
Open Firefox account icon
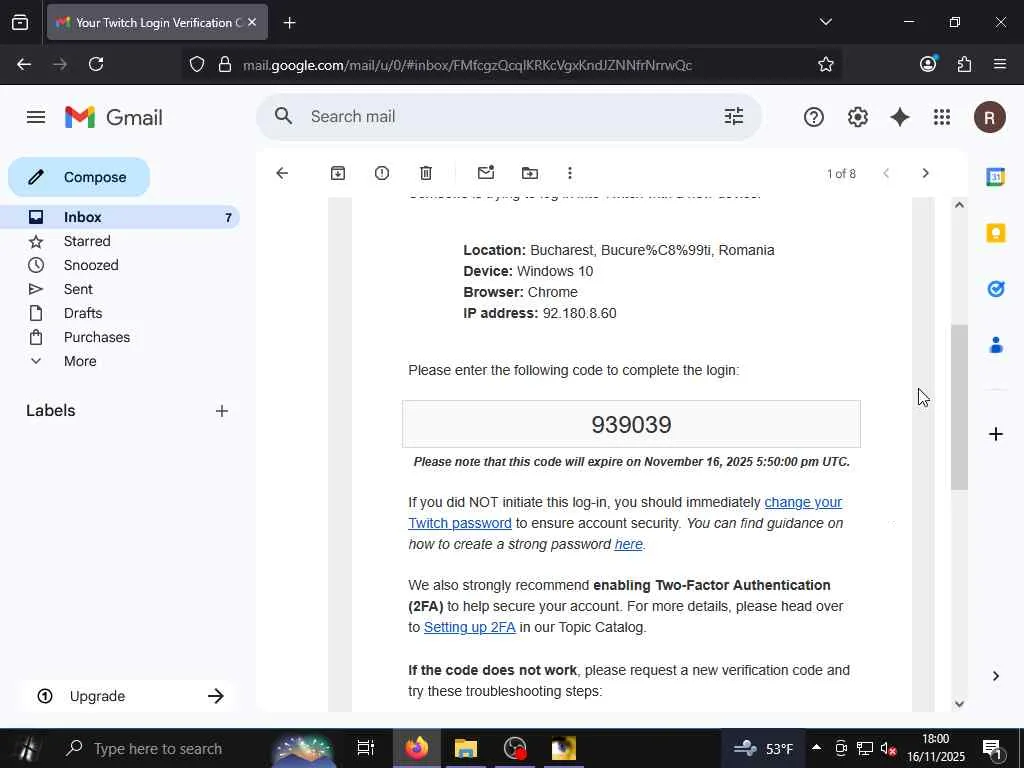(x=928, y=63)
